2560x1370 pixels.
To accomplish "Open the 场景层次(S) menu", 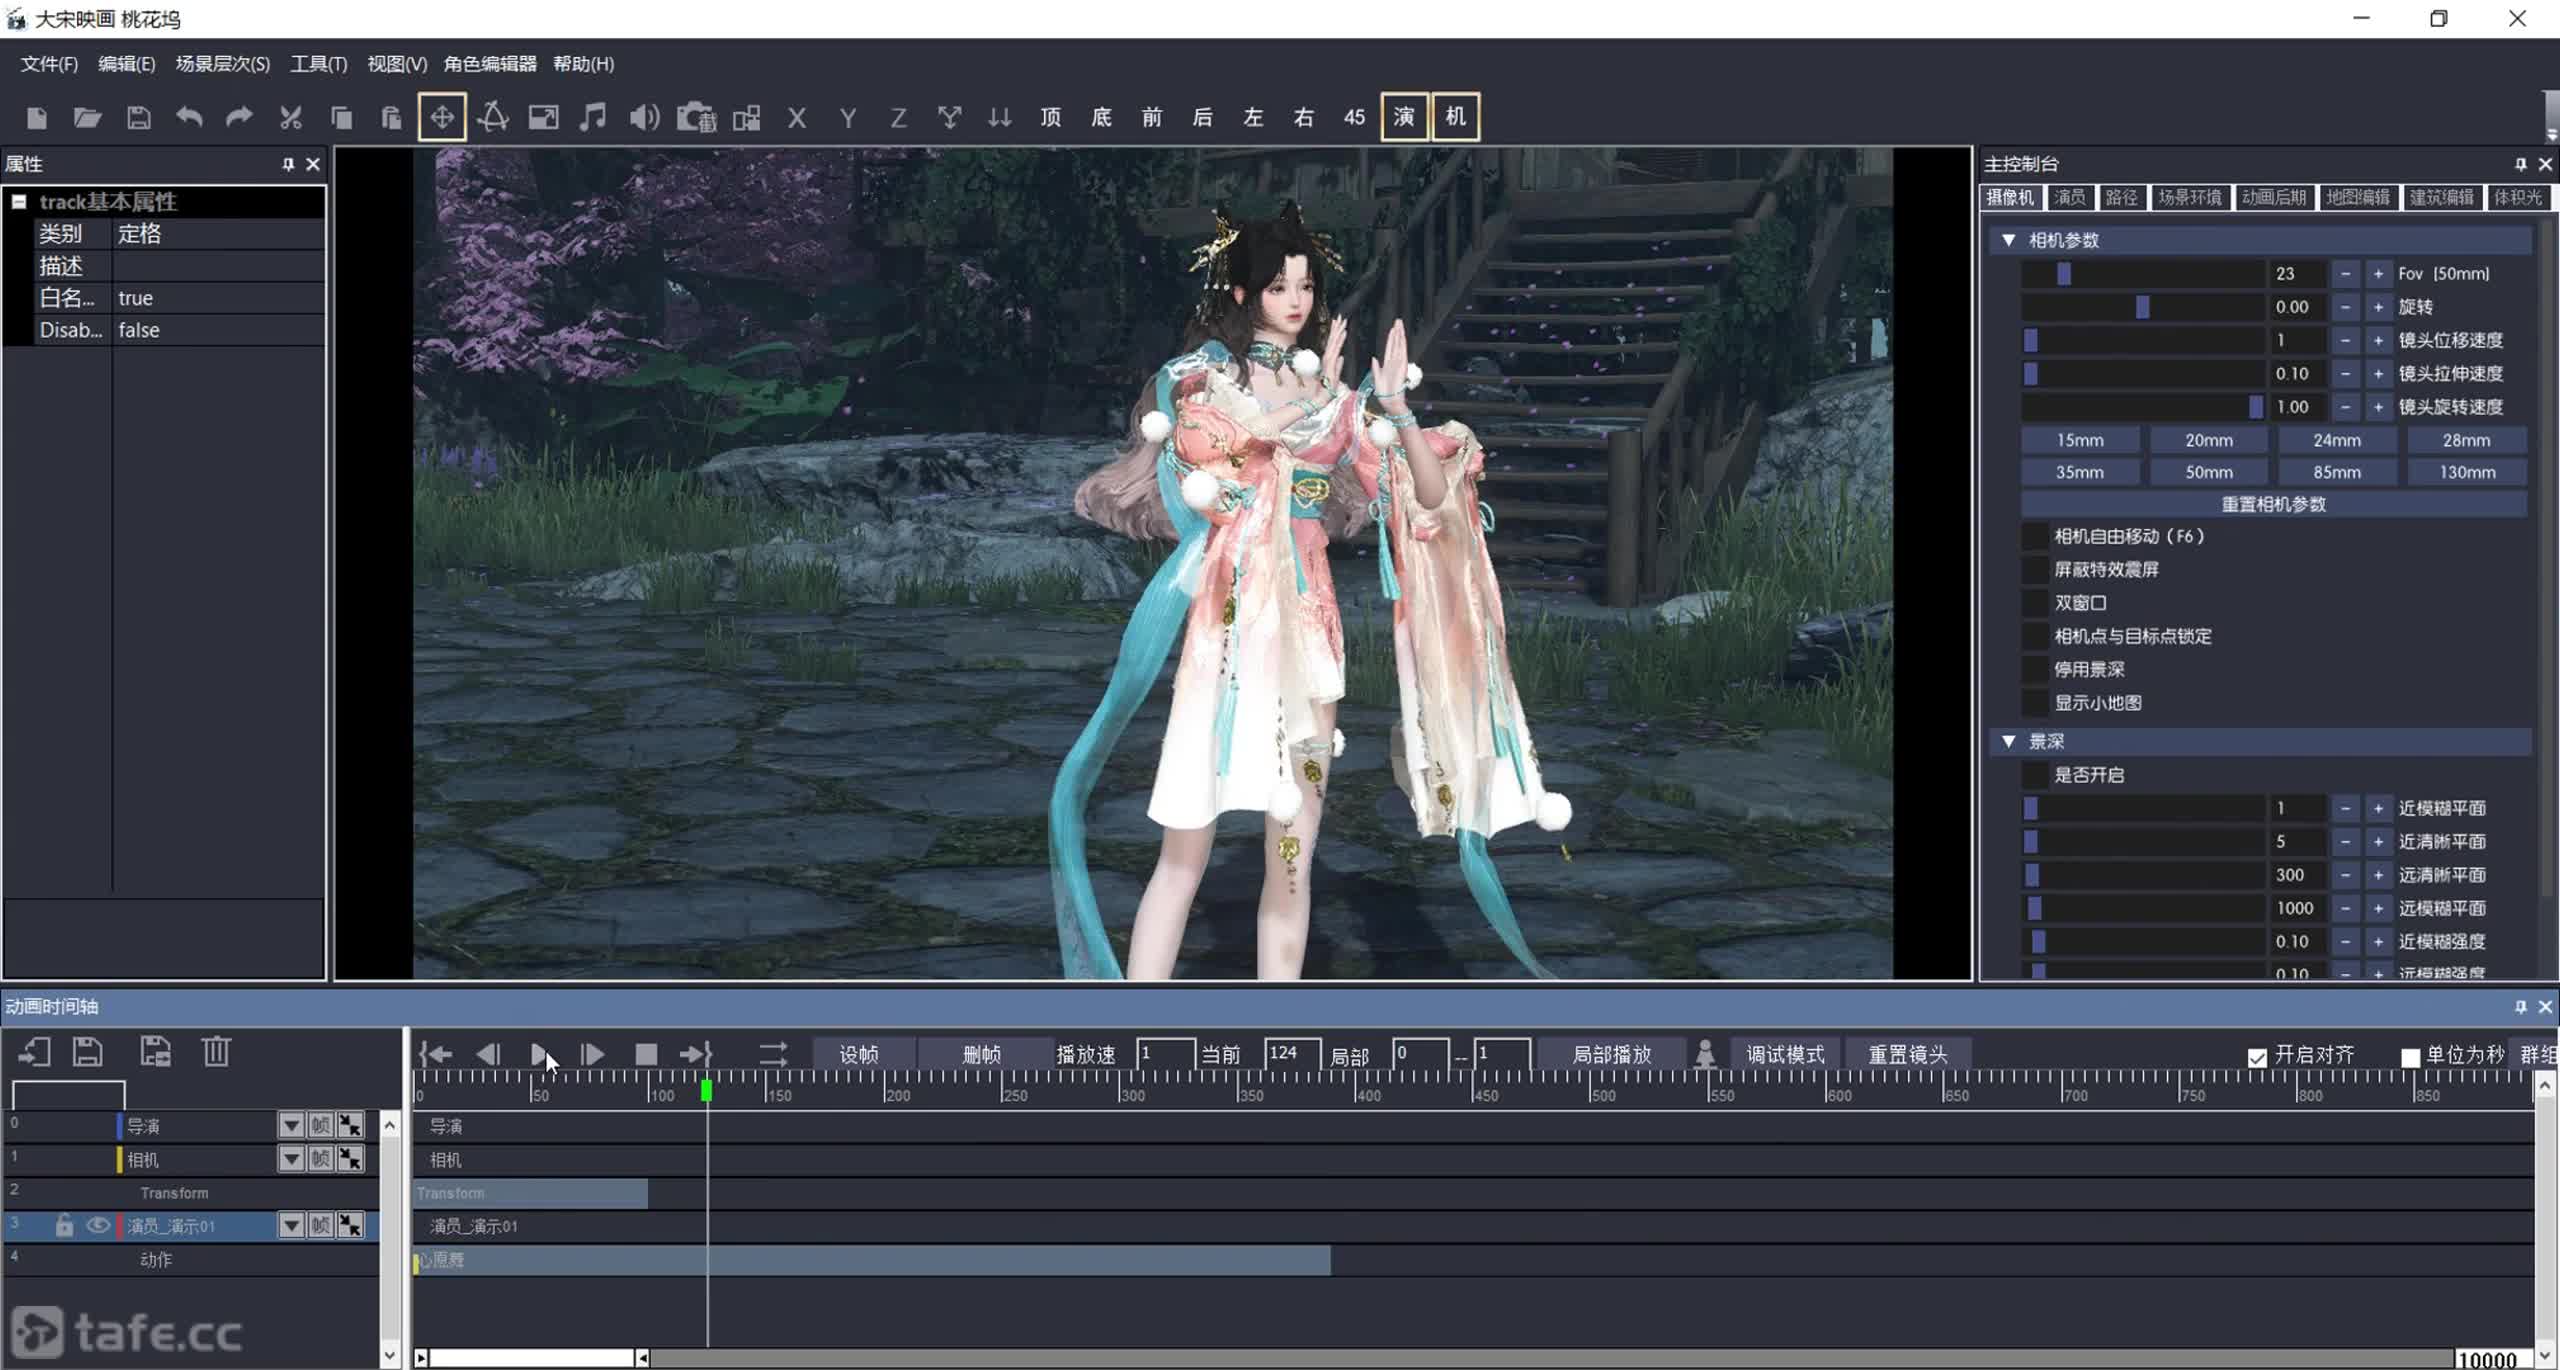I will 222,64.
